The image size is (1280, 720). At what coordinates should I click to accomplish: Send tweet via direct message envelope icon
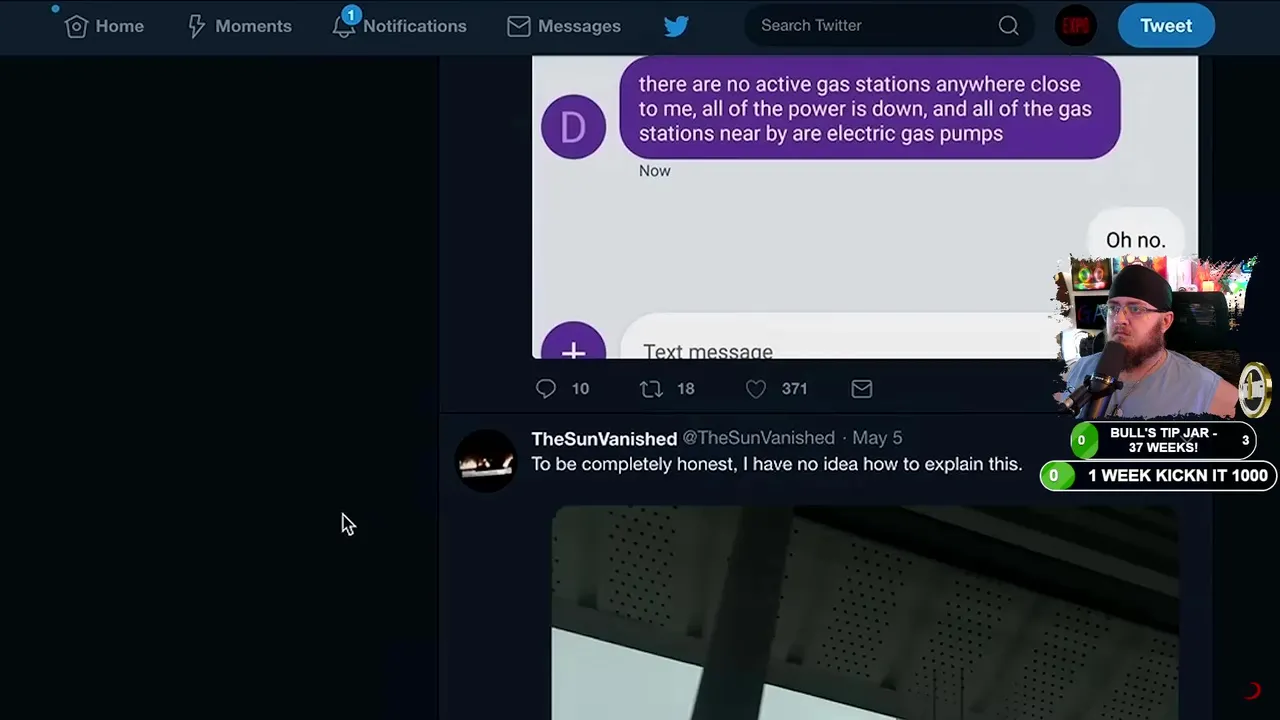coord(862,389)
